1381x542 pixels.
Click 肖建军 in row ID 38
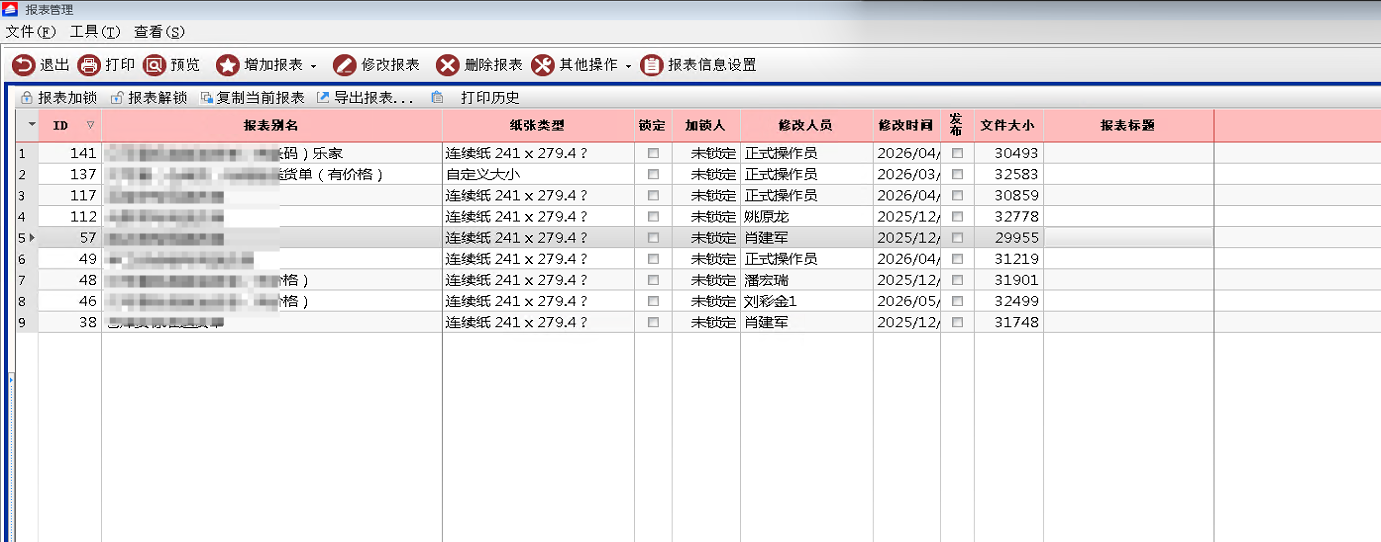pyautogui.click(x=806, y=322)
